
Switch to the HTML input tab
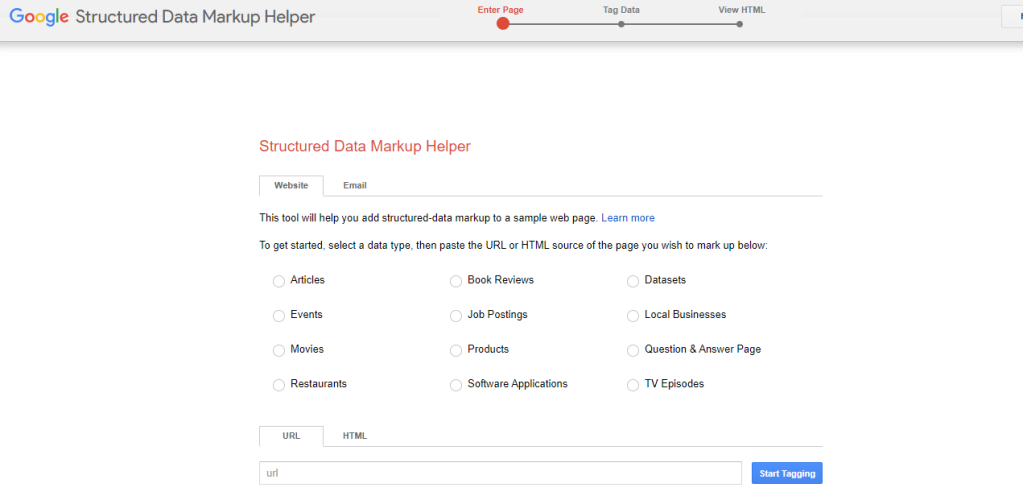point(355,436)
